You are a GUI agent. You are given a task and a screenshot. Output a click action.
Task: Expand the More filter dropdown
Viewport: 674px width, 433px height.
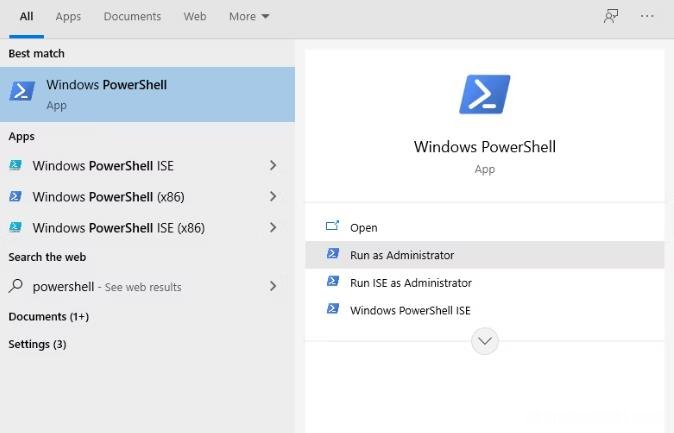249,17
